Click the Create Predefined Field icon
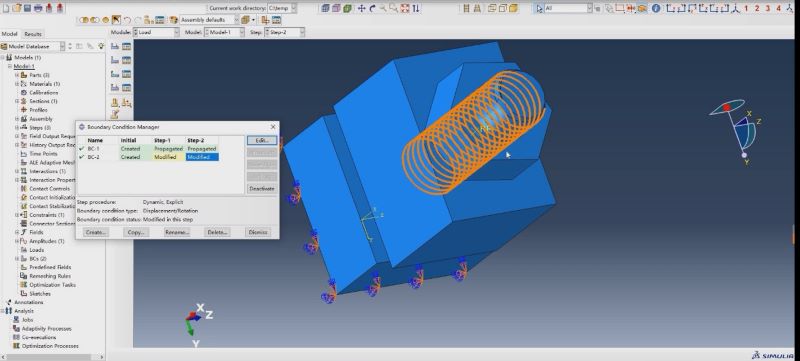This screenshot has height=361, width=800. tap(115, 74)
